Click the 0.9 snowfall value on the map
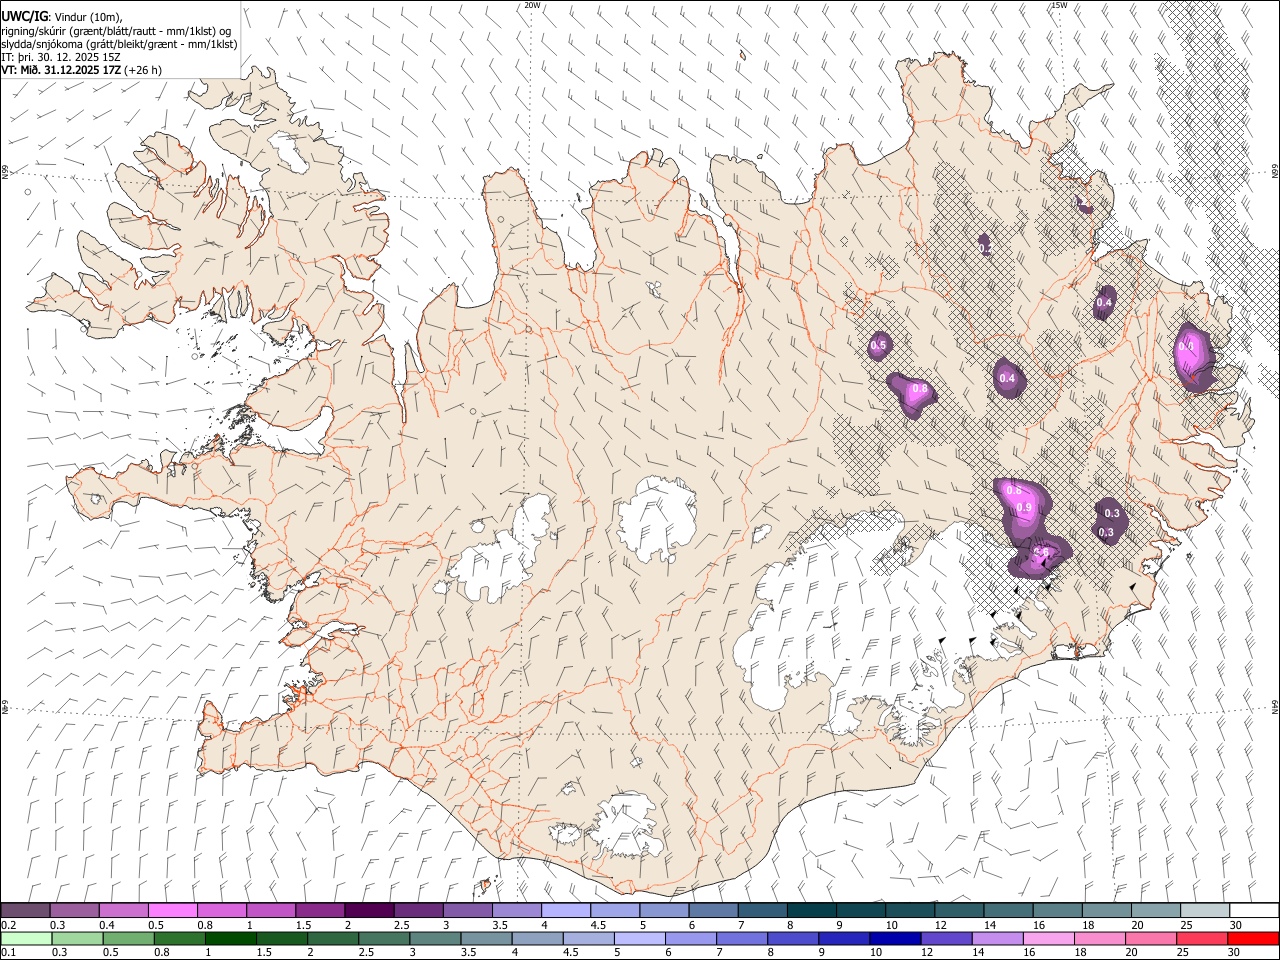 [1024, 508]
